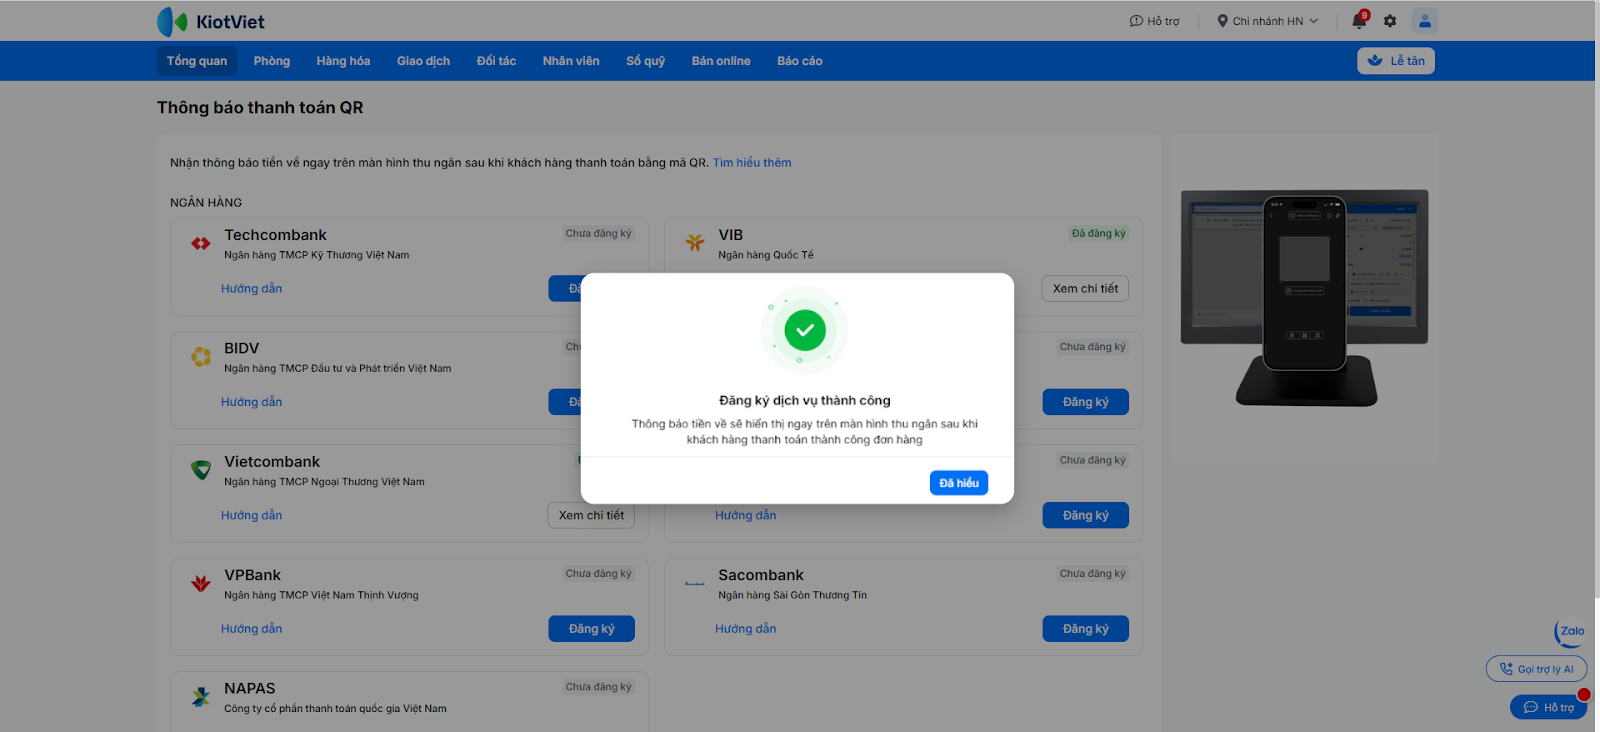Go to the Tổng quan menu

pos(197,61)
